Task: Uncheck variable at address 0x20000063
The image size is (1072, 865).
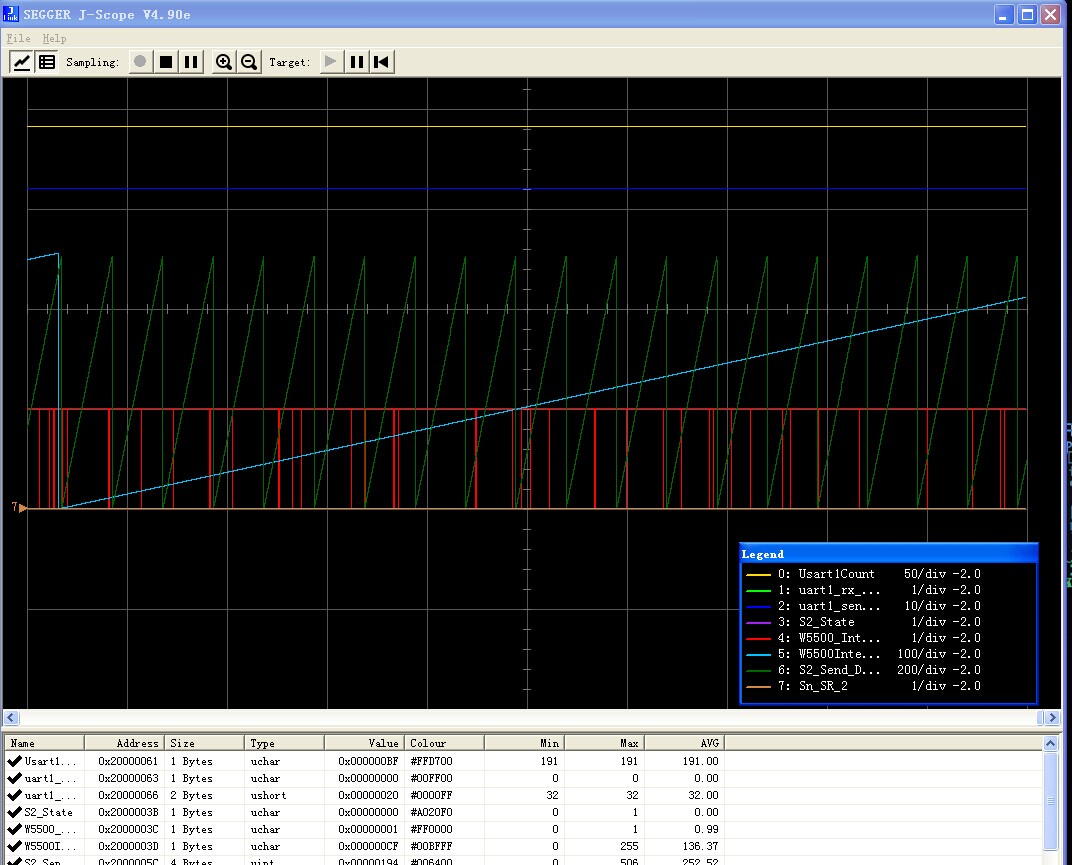Action: 14,777
